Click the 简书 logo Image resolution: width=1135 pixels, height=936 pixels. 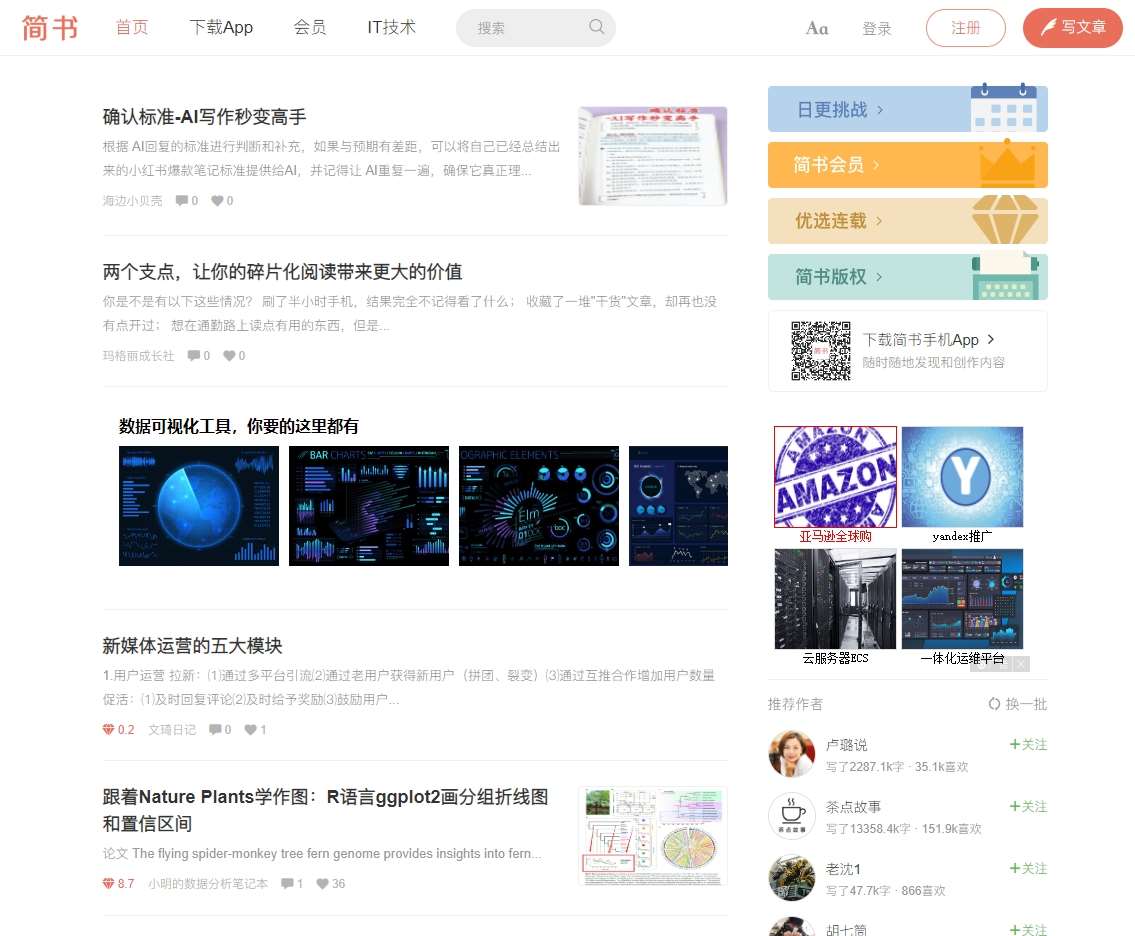pyautogui.click(x=50, y=28)
